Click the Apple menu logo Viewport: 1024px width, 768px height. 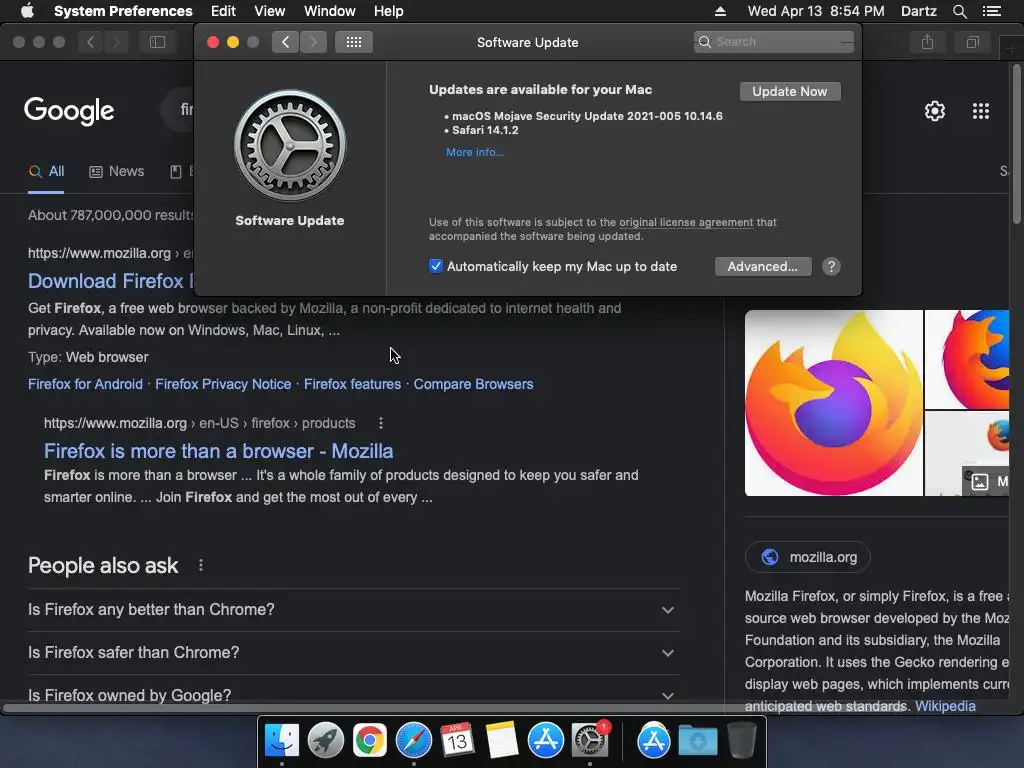(27, 11)
